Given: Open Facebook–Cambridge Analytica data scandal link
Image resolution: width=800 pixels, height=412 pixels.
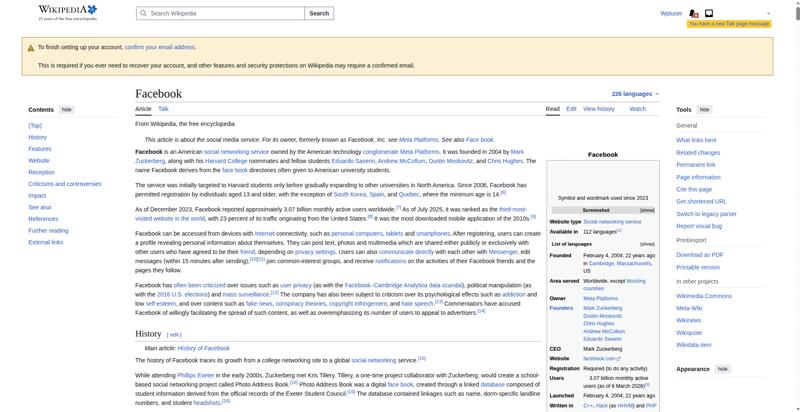Looking at the screenshot, I should [404, 286].
